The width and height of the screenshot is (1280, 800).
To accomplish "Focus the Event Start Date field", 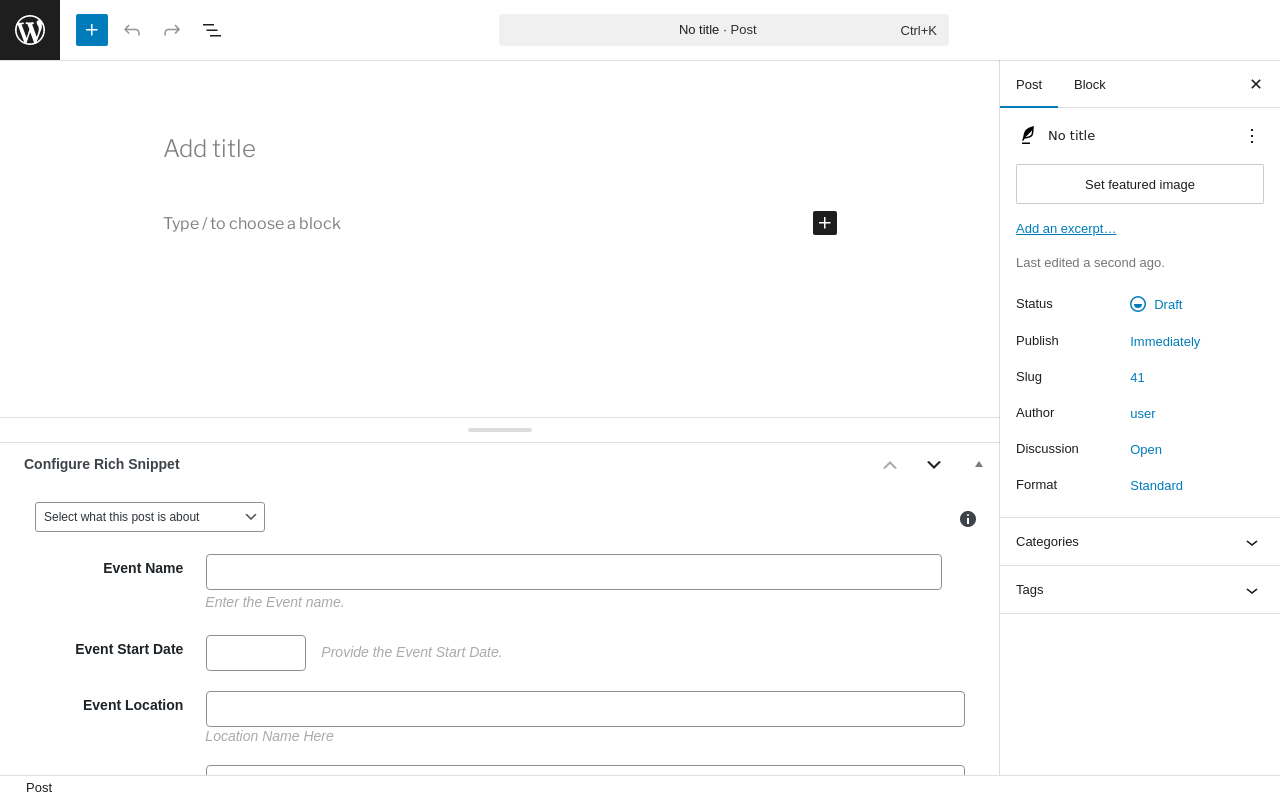I will [x=256, y=653].
